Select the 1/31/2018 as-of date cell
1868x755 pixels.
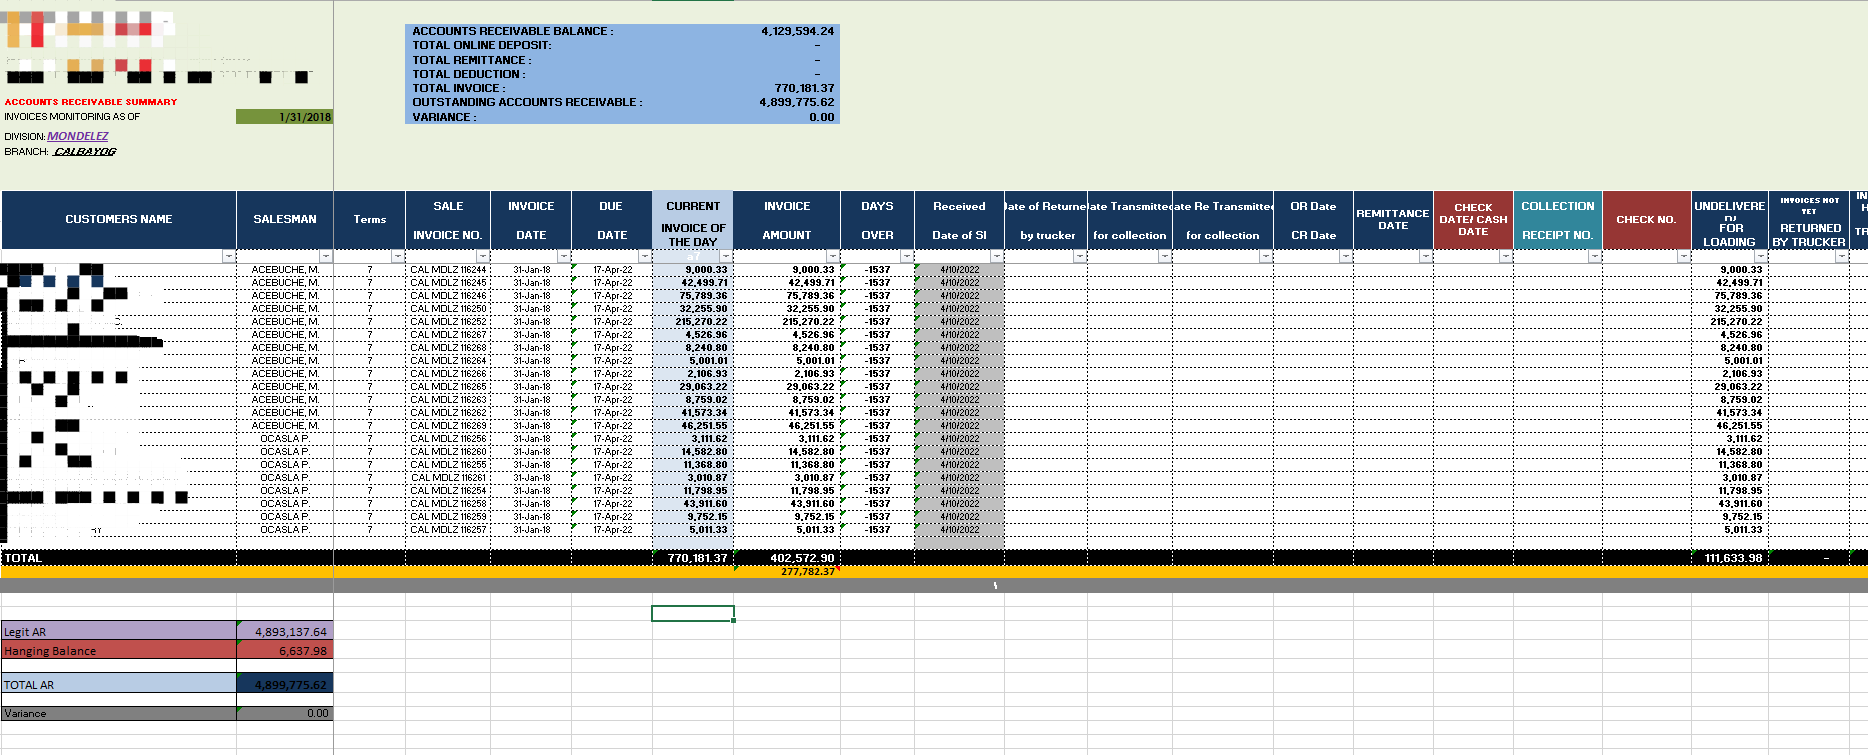pyautogui.click(x=284, y=117)
